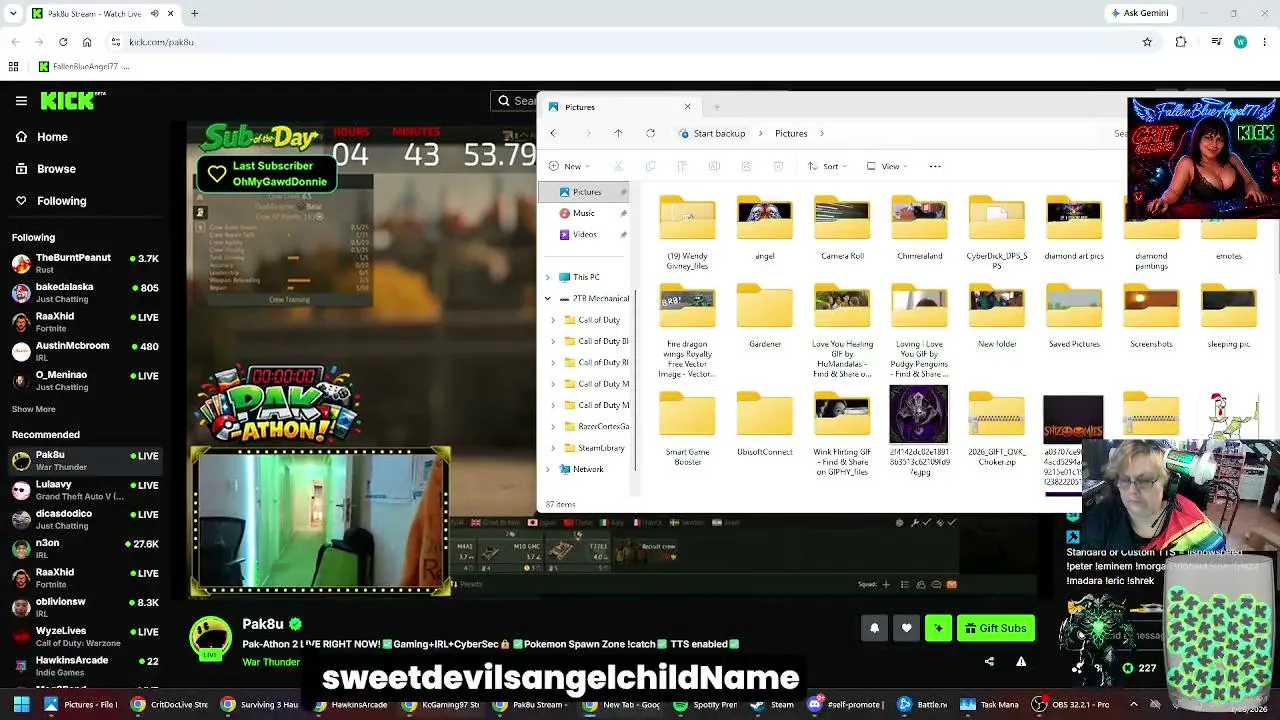
Task: Bookmark this page with the star icon
Action: tap(1147, 42)
